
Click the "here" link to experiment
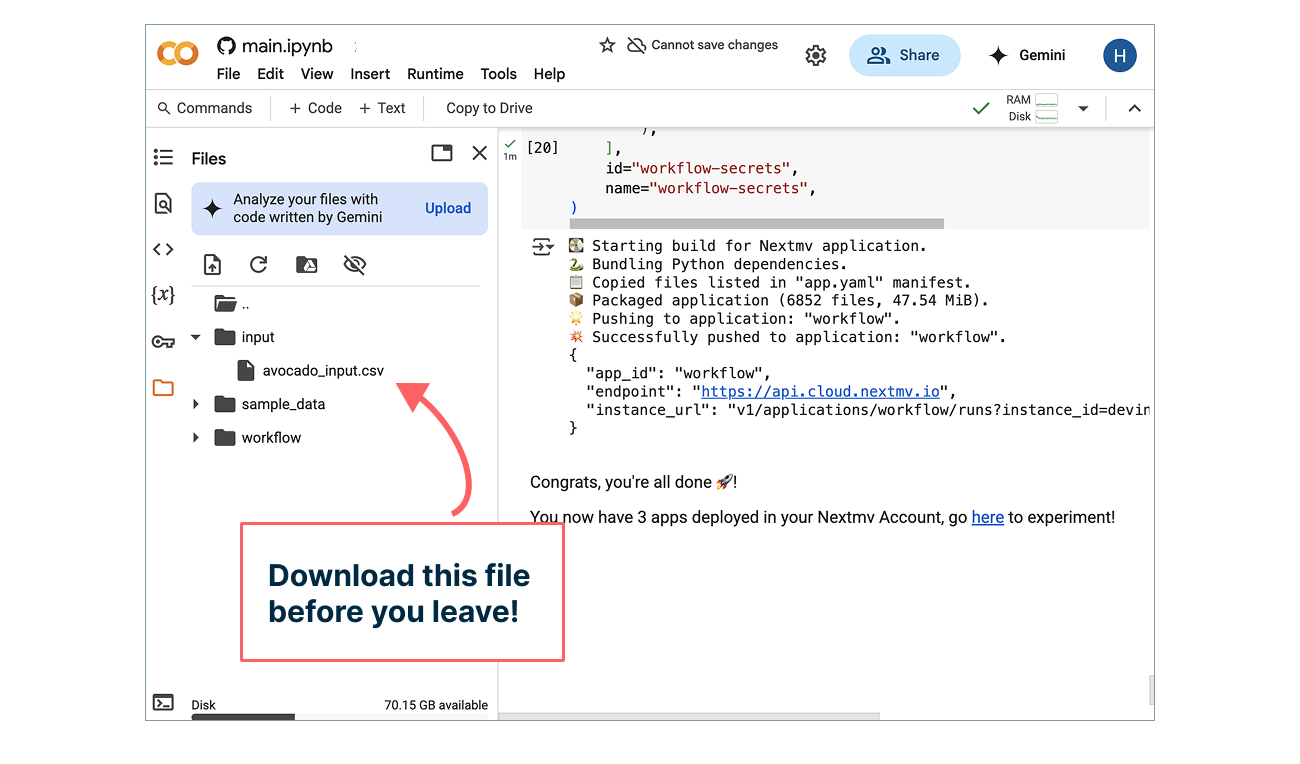(x=987, y=517)
